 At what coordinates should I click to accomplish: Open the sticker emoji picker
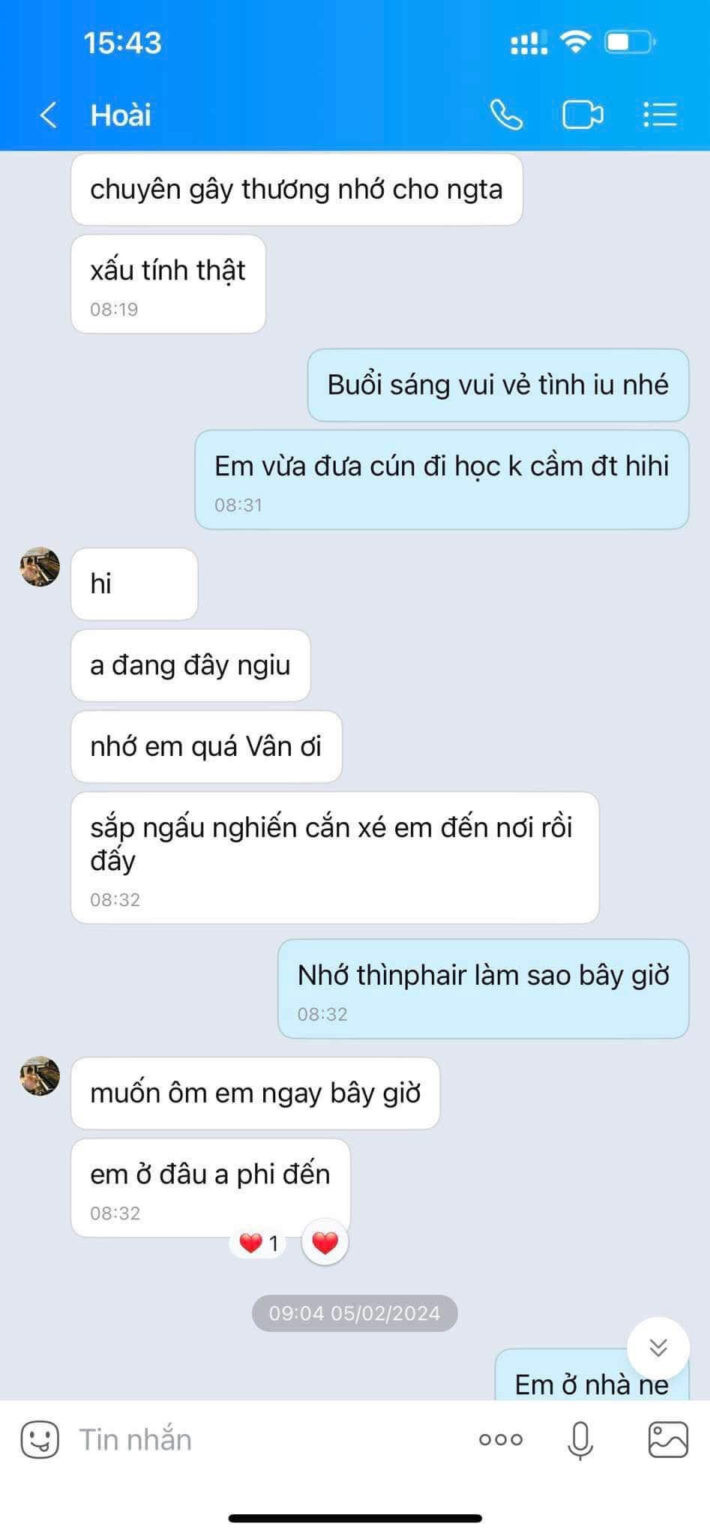40,1440
